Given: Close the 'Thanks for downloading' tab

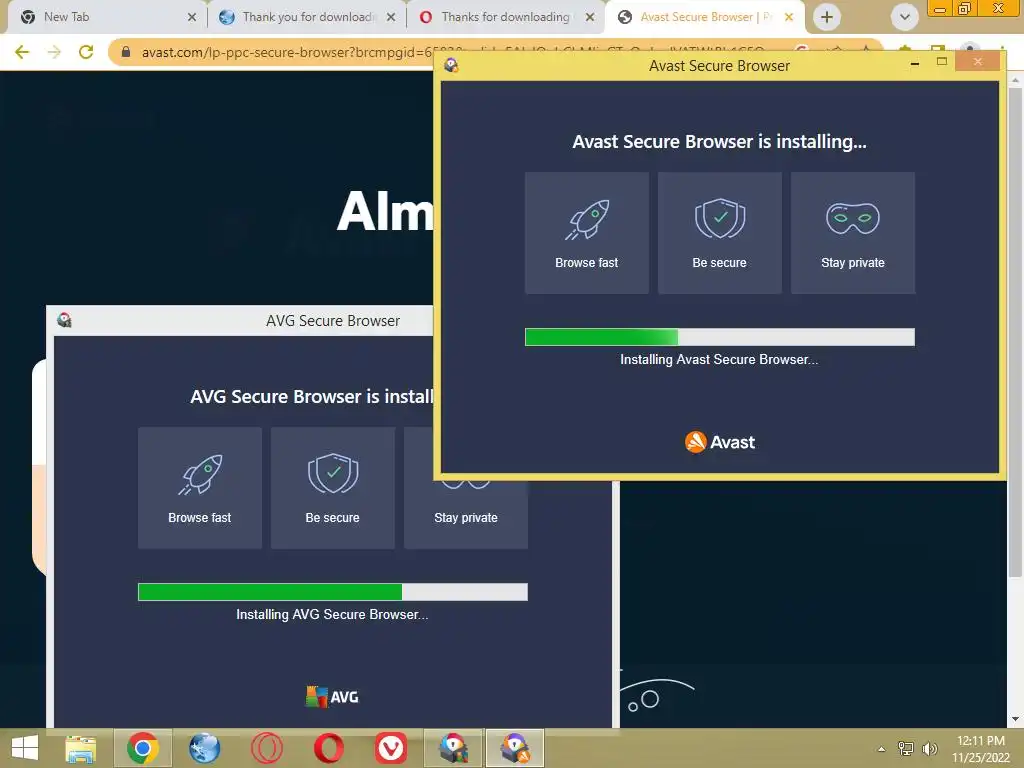Looking at the screenshot, I should pyautogui.click(x=590, y=18).
